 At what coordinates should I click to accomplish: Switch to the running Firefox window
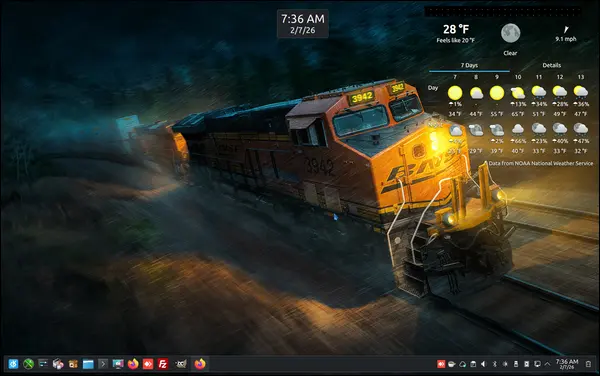tap(200, 364)
